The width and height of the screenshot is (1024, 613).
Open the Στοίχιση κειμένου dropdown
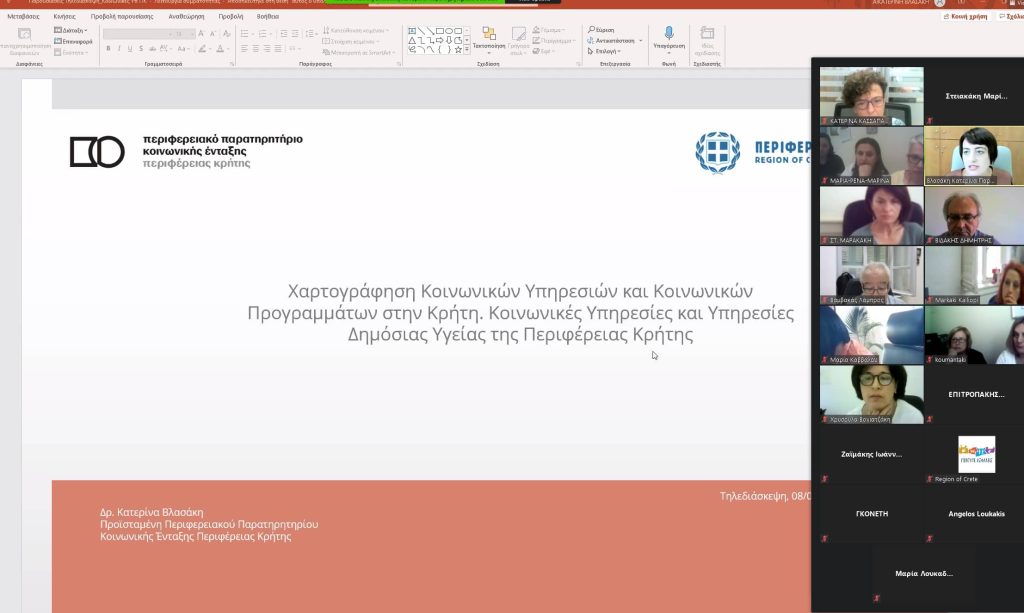[351, 42]
